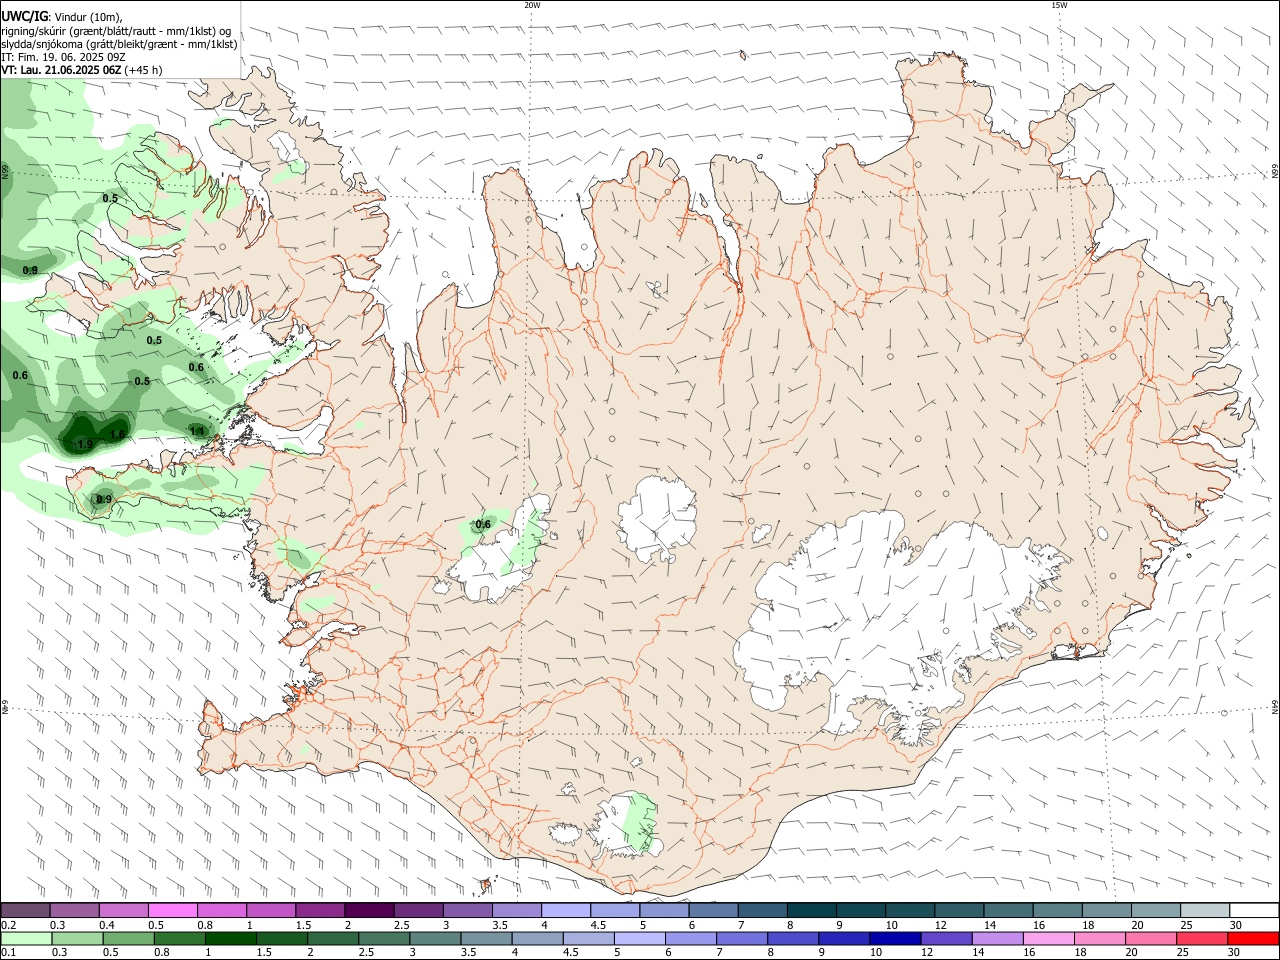Click the '20W' longitude label
The height and width of the screenshot is (960, 1280).
(x=532, y=5)
